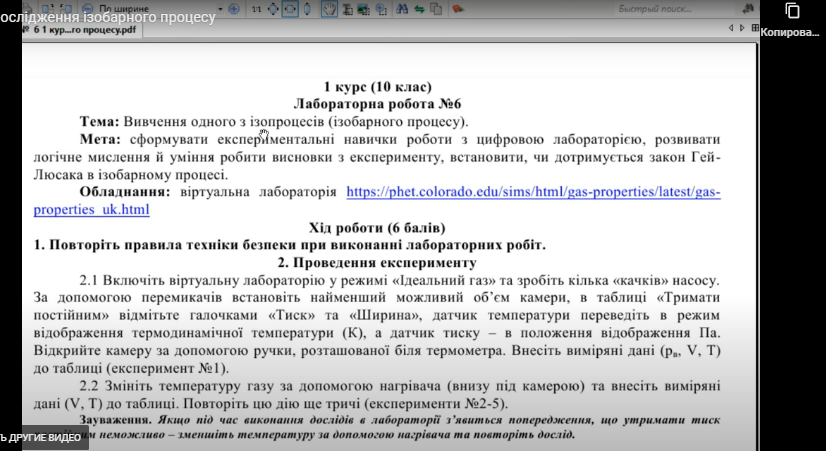The width and height of the screenshot is (826, 451).
Task: Click the video title 'дослідження ізобарного процесу'
Action: pos(108,17)
